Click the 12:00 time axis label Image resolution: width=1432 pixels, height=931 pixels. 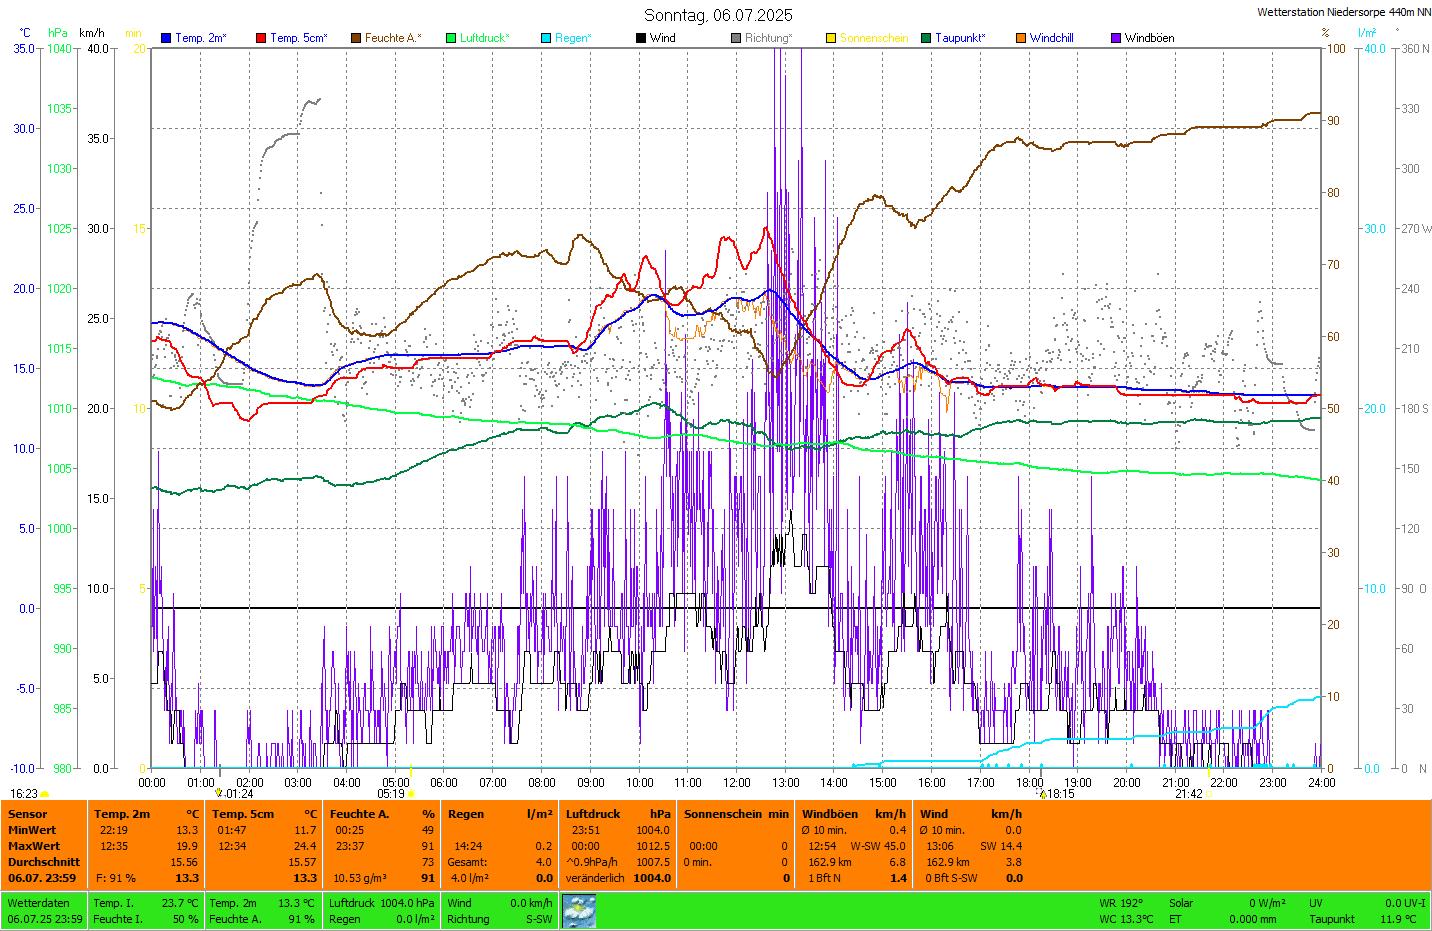coord(737,783)
